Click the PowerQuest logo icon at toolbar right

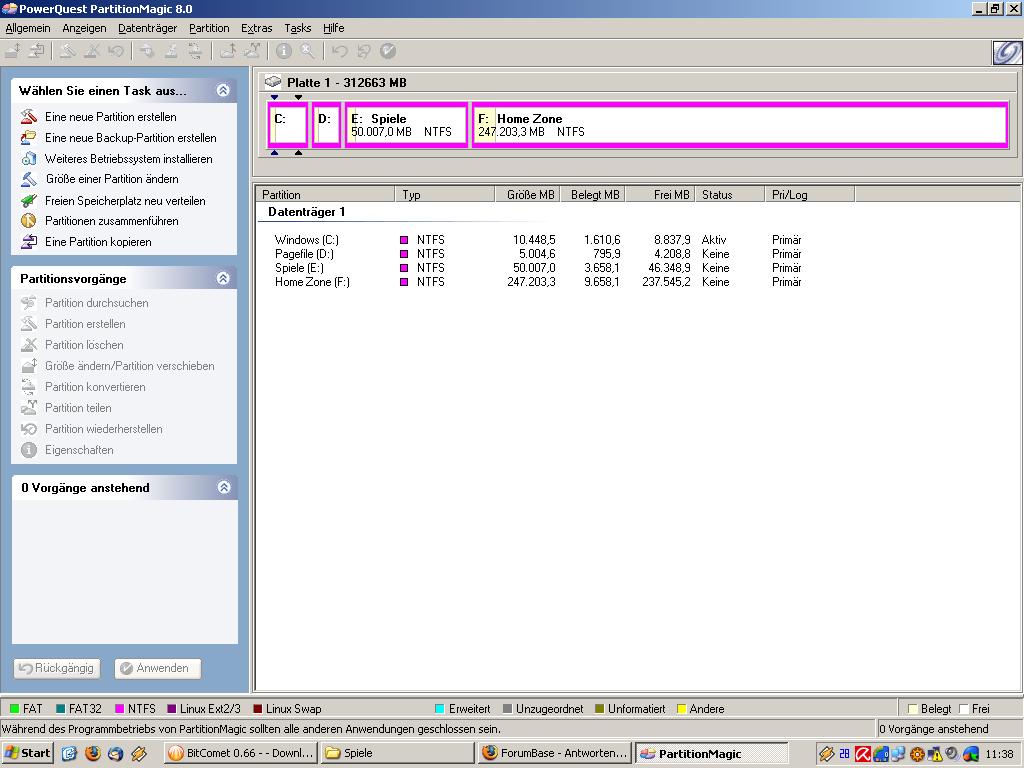(1006, 52)
